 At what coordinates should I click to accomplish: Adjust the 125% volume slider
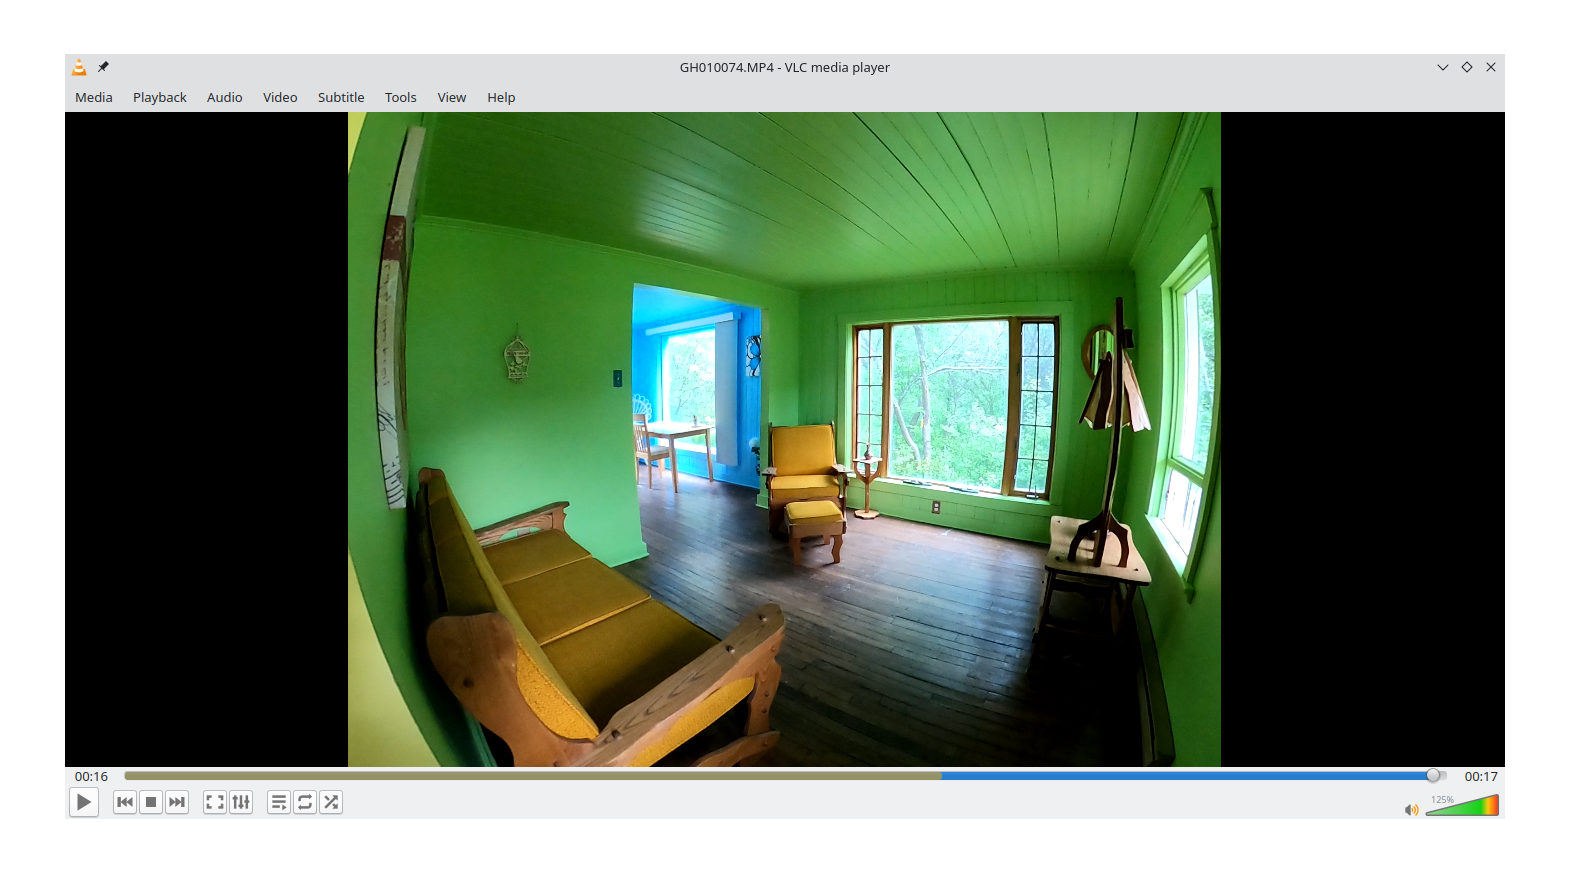pyautogui.click(x=1462, y=805)
